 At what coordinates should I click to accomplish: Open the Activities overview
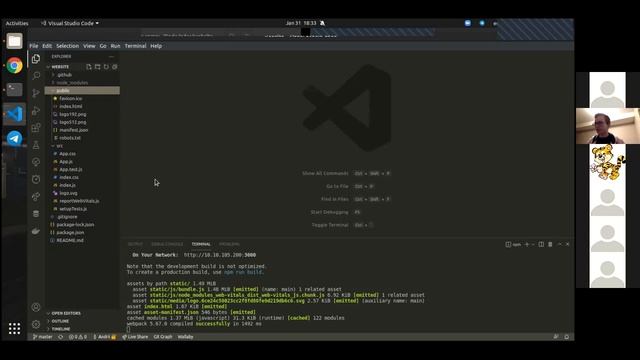click(x=17, y=23)
